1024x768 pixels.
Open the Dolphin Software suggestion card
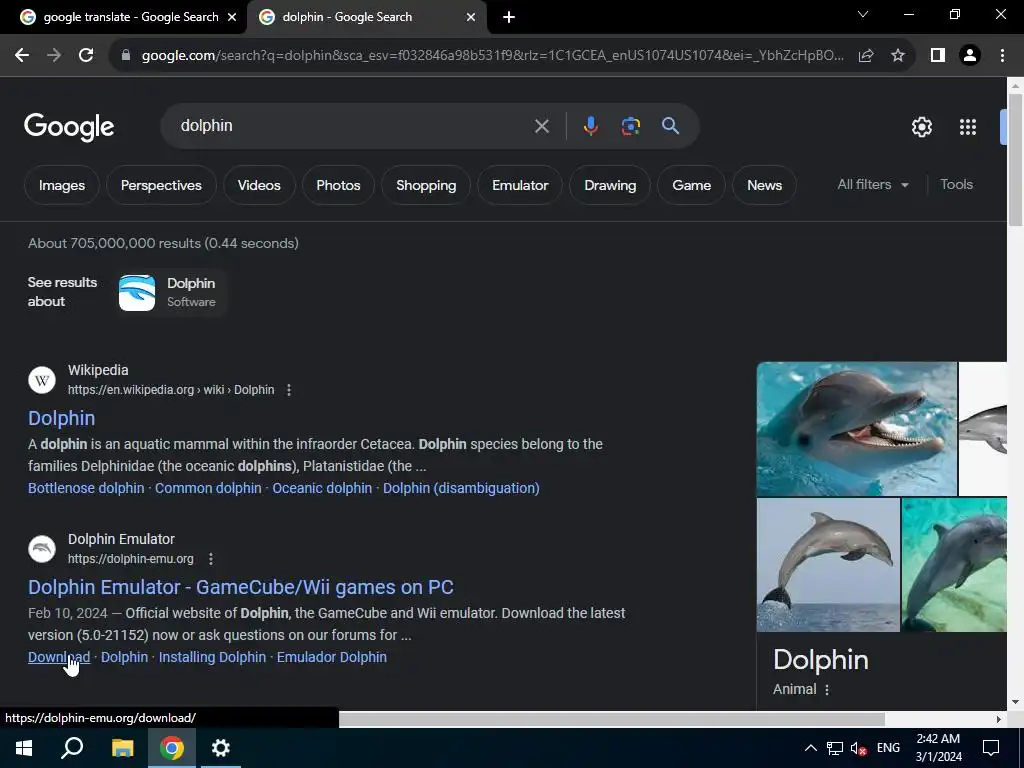tap(172, 293)
